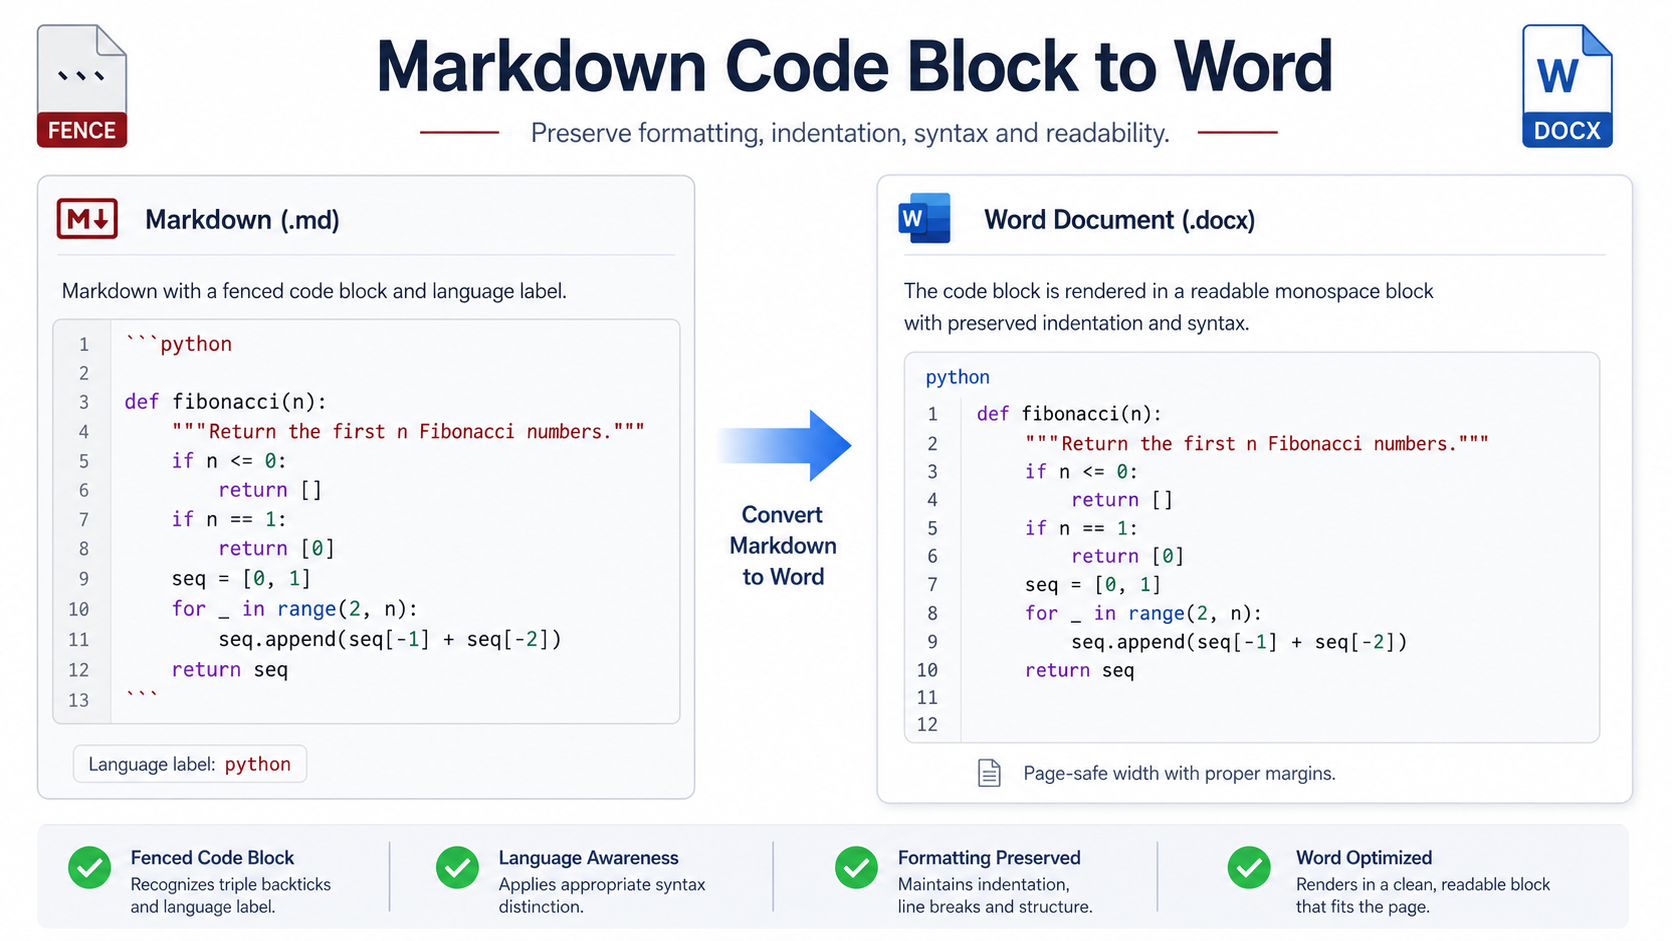Click the docstring line in the Markdown panel
1672x941 pixels.
click(x=408, y=432)
